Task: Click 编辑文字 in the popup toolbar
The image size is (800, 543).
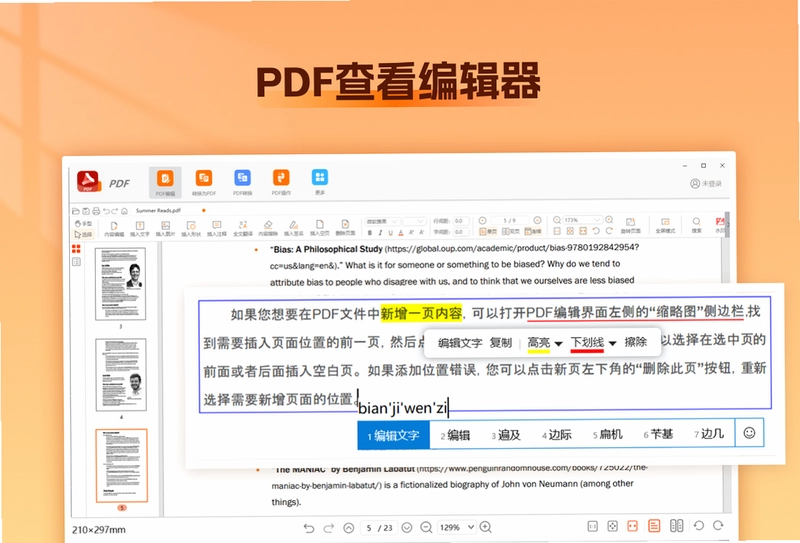Action: tap(460, 343)
